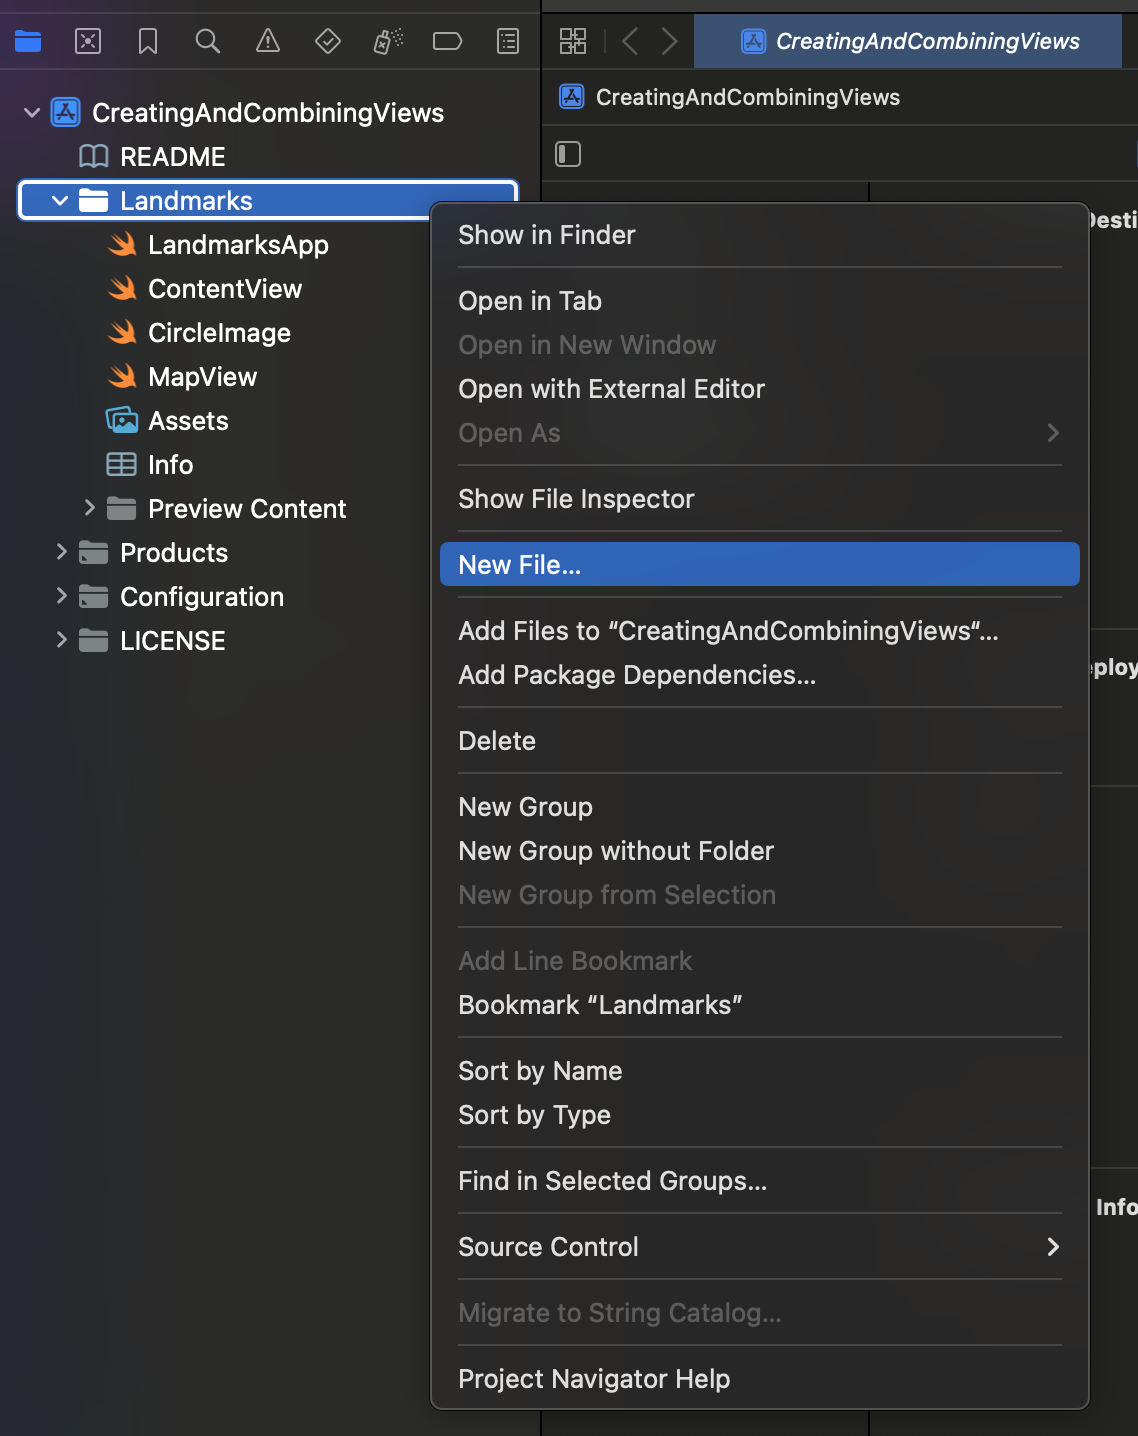Click the project icon in the breadcrumb bar
1138x1436 pixels.
click(x=572, y=97)
